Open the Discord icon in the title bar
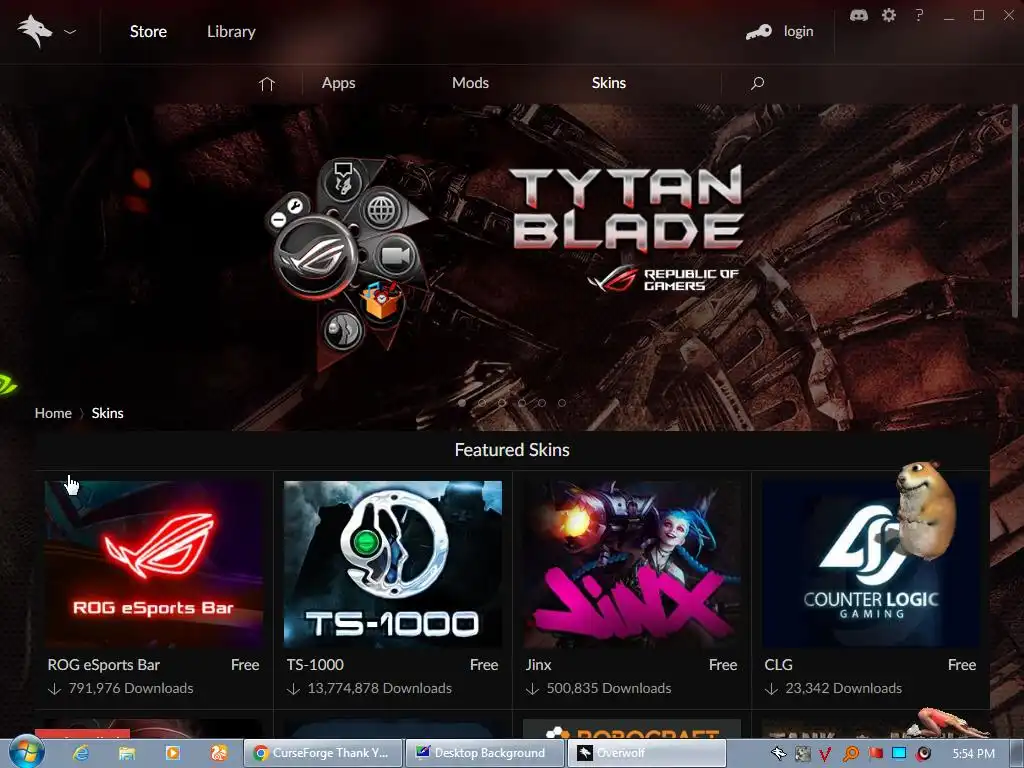Screen dimensions: 1024x768 [x=859, y=15]
